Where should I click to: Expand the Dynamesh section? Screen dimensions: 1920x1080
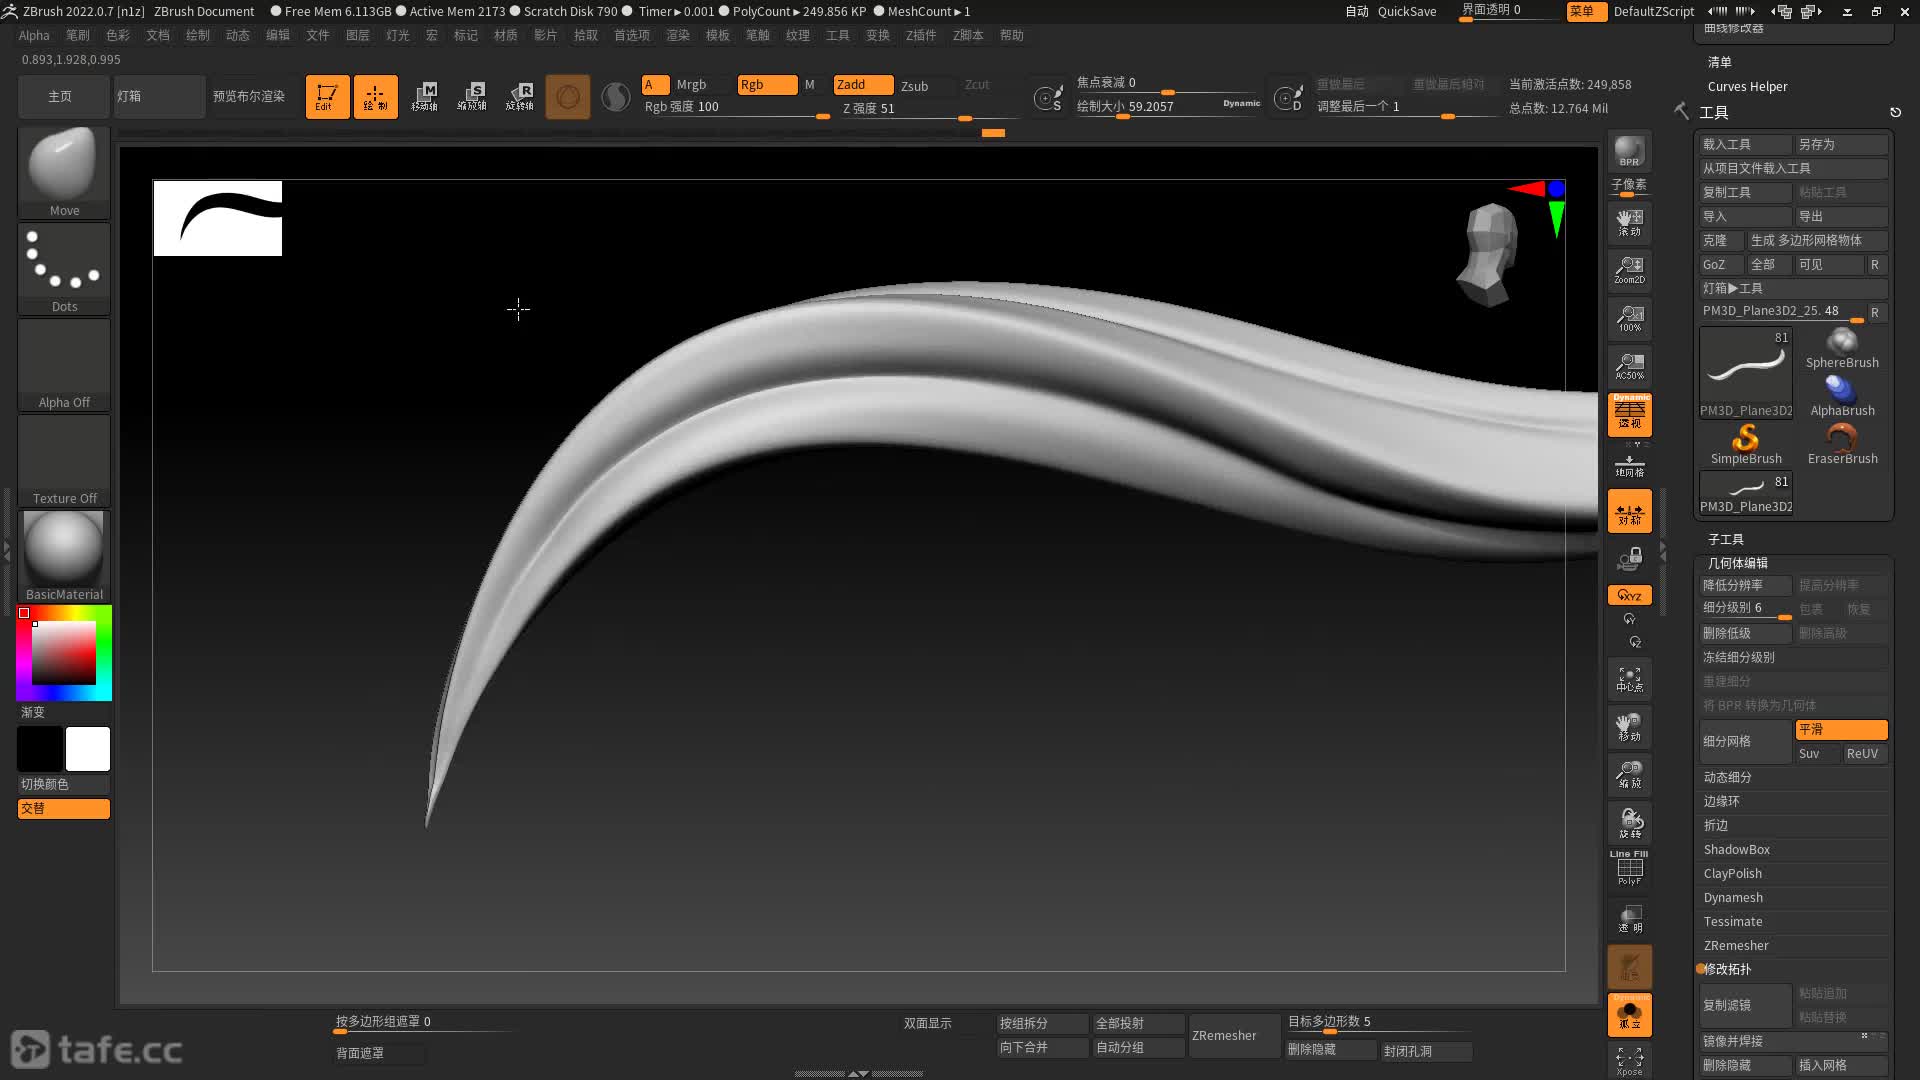tap(1733, 897)
